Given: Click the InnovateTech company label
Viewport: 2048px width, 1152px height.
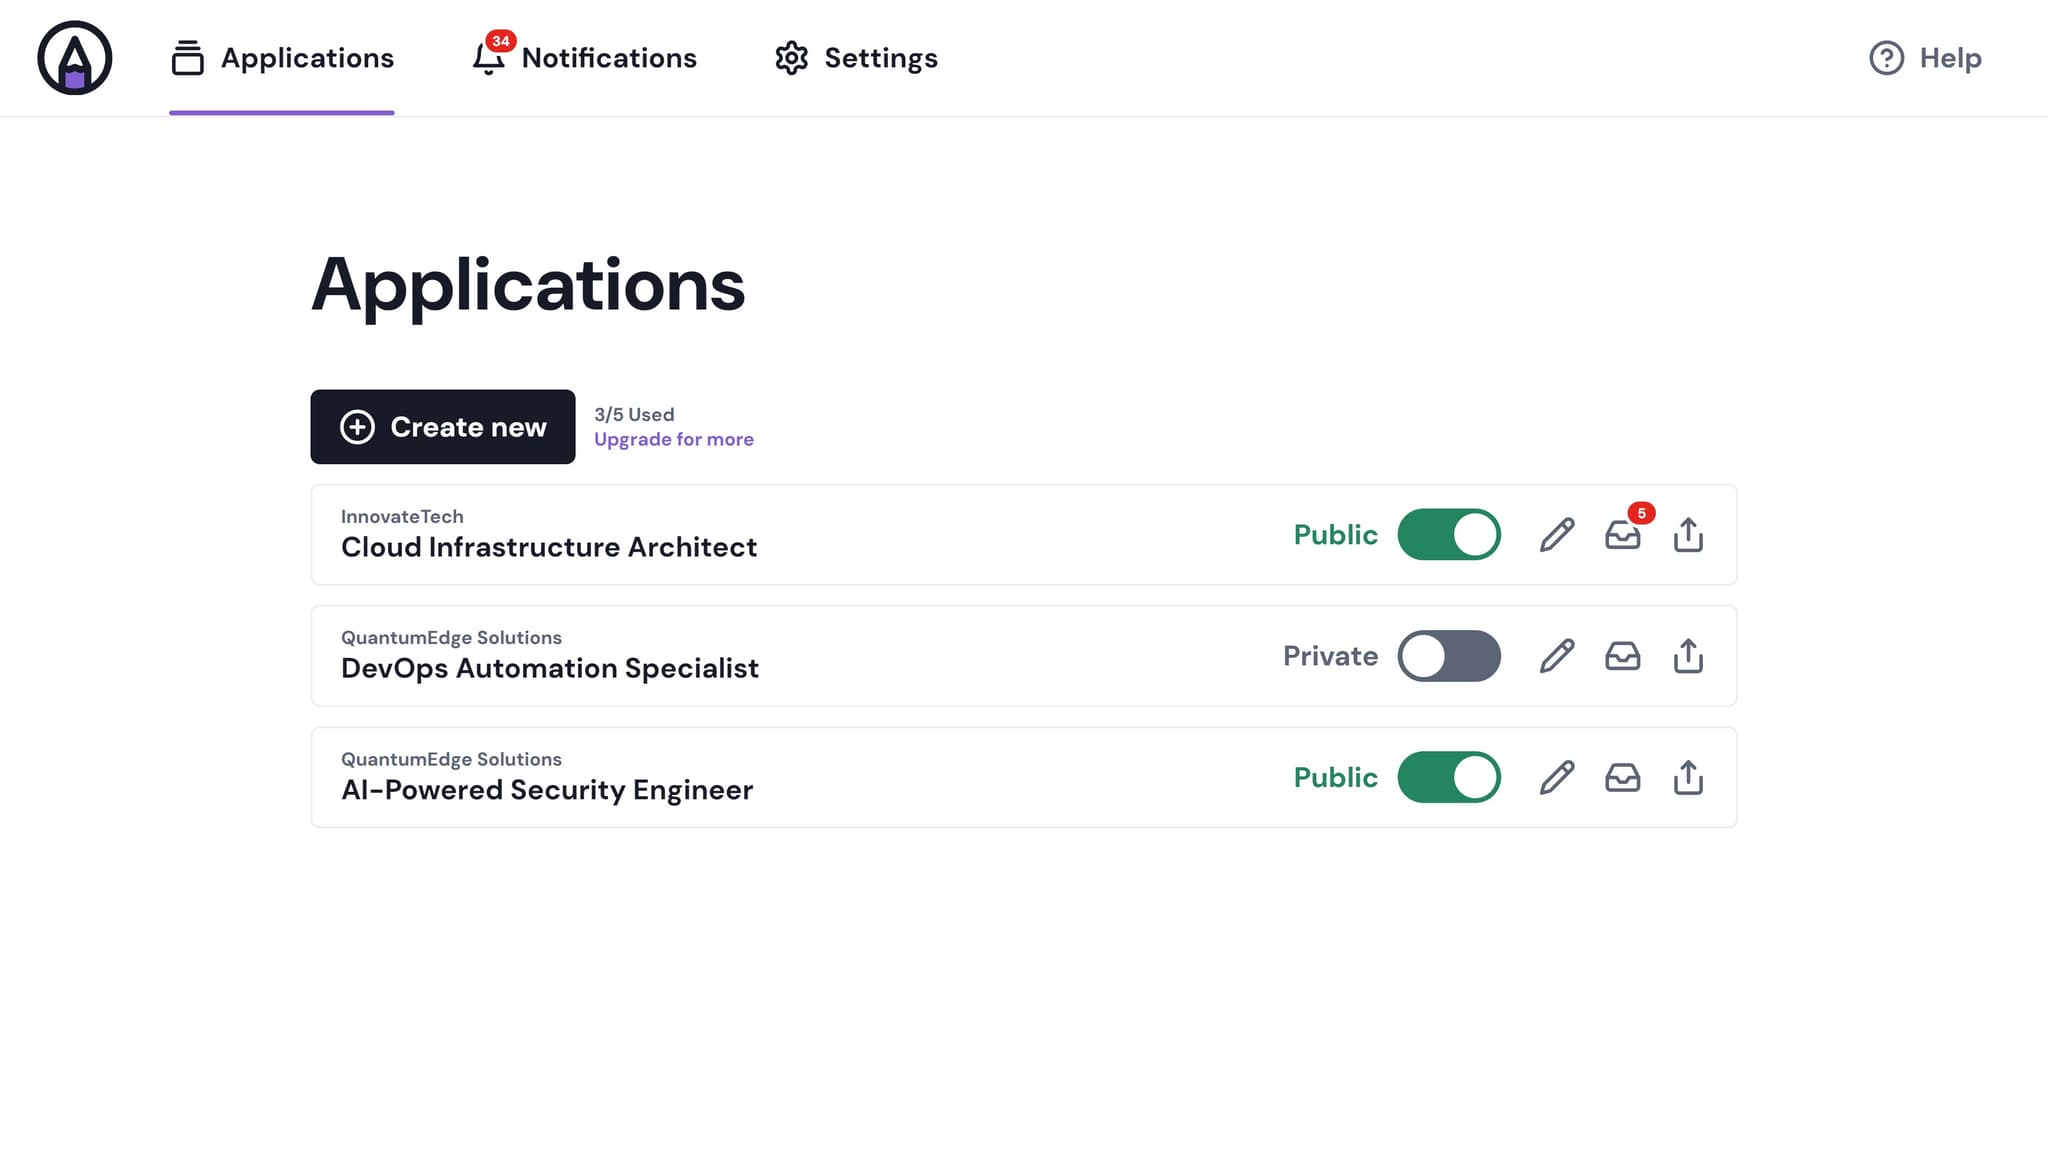Looking at the screenshot, I should (x=402, y=517).
